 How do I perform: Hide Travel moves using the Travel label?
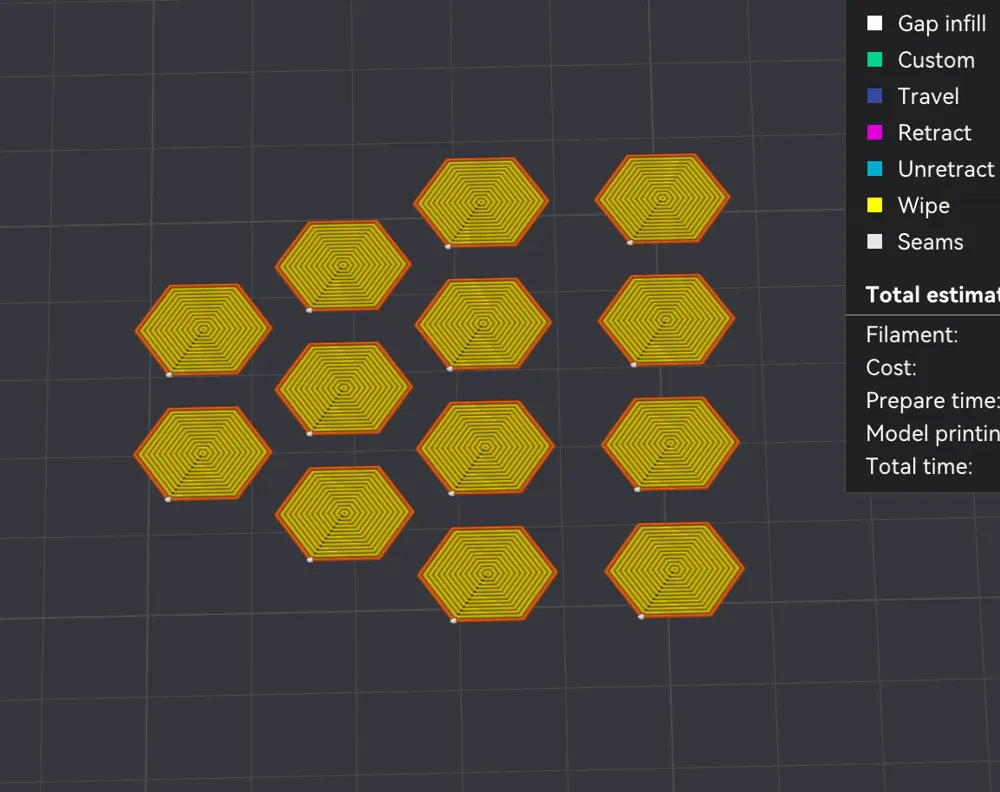(x=928, y=96)
